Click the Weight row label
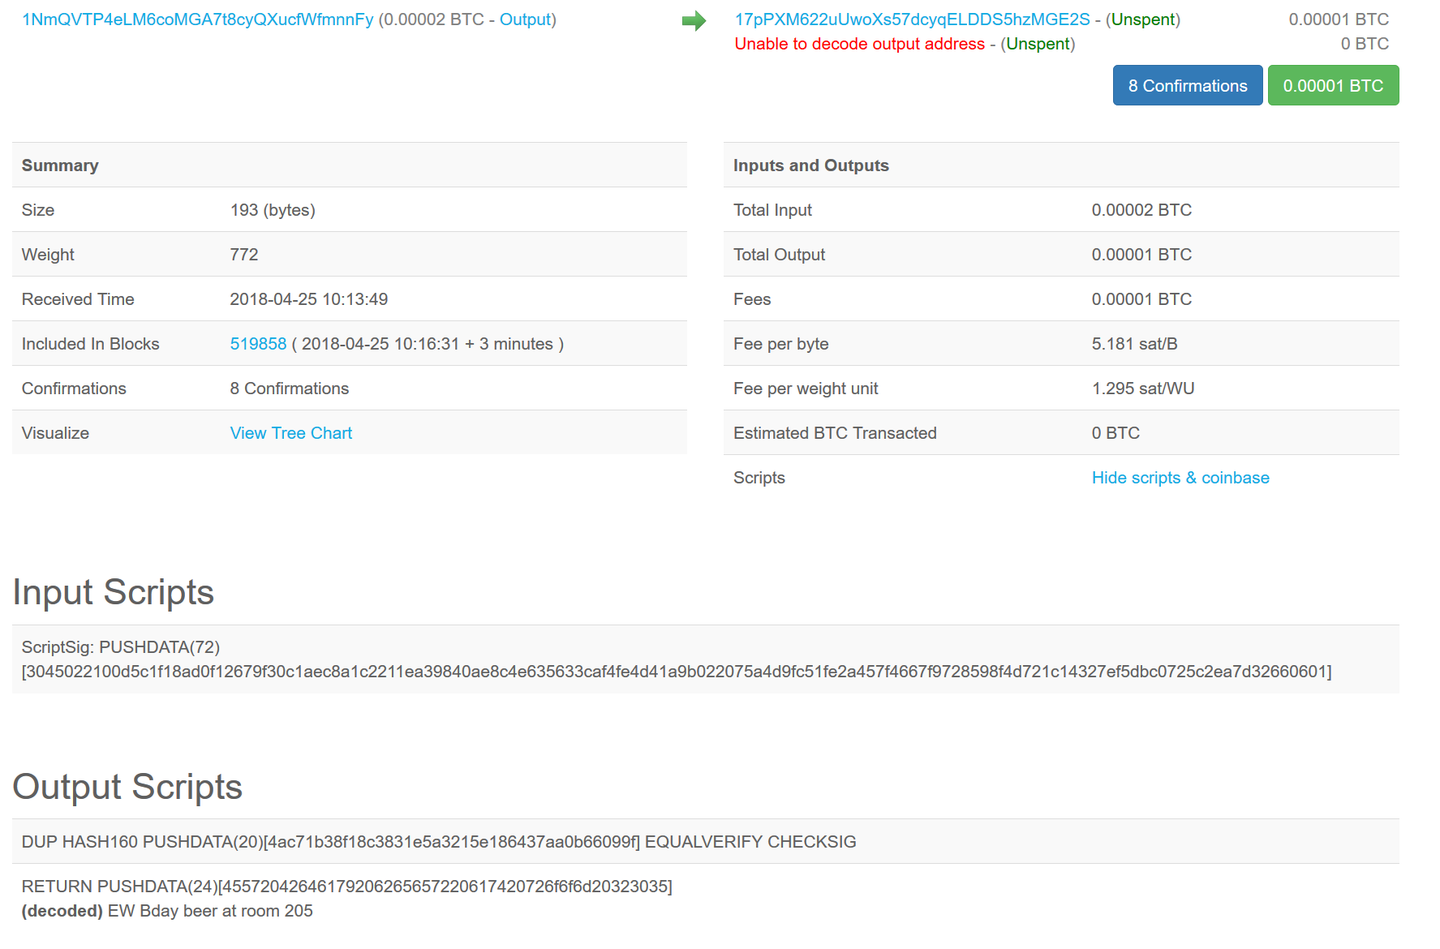 48,255
